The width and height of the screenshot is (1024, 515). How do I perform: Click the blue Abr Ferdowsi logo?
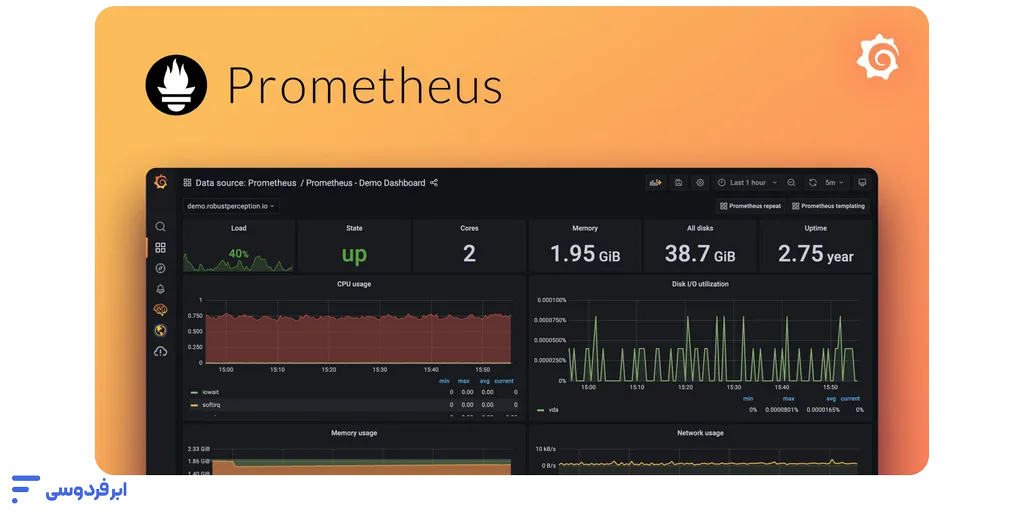pos(69,490)
